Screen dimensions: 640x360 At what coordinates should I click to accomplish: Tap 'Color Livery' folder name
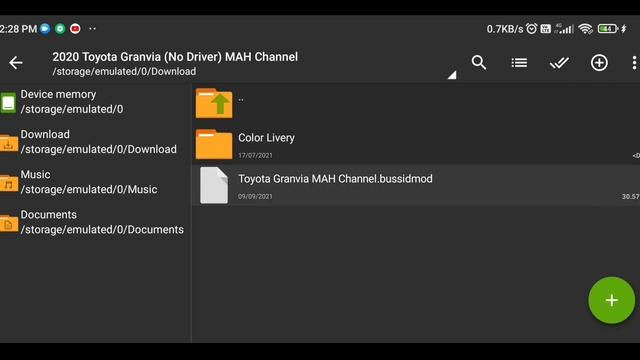[x=266, y=138]
